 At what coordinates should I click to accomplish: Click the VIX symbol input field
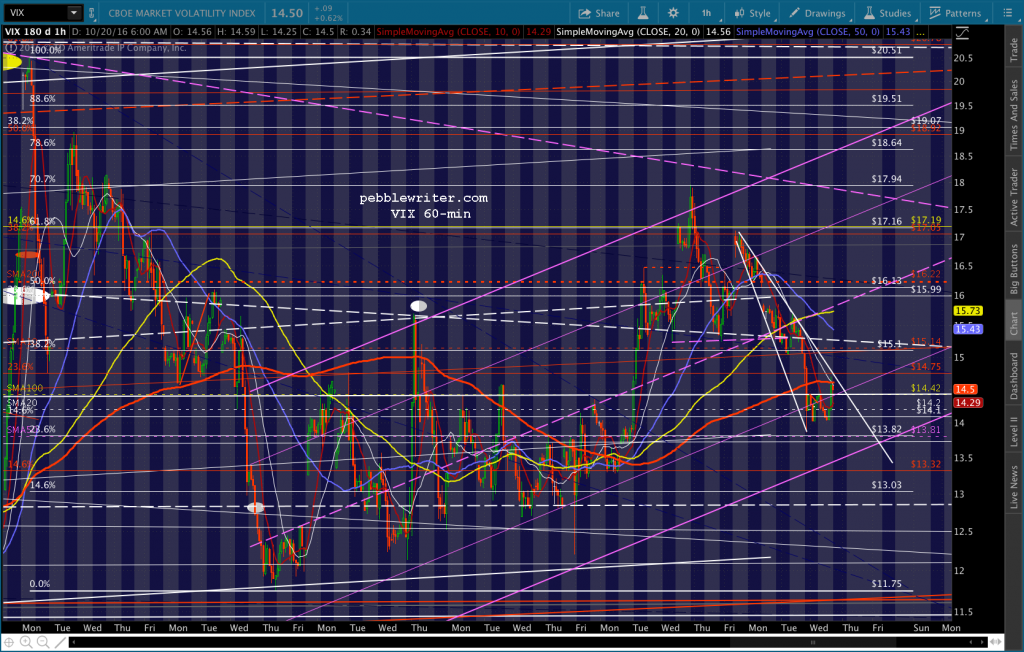click(x=35, y=12)
